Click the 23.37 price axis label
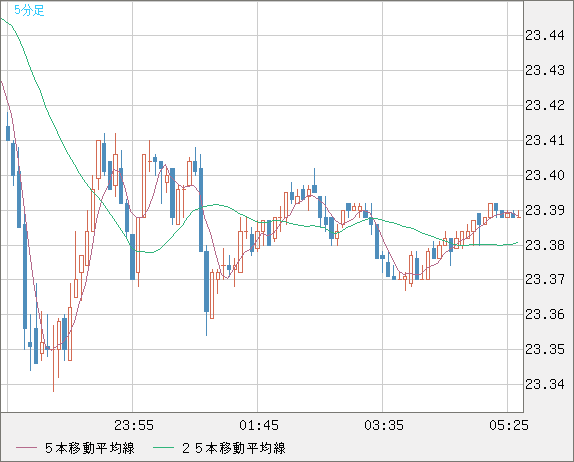The image size is (574, 462). click(x=545, y=279)
